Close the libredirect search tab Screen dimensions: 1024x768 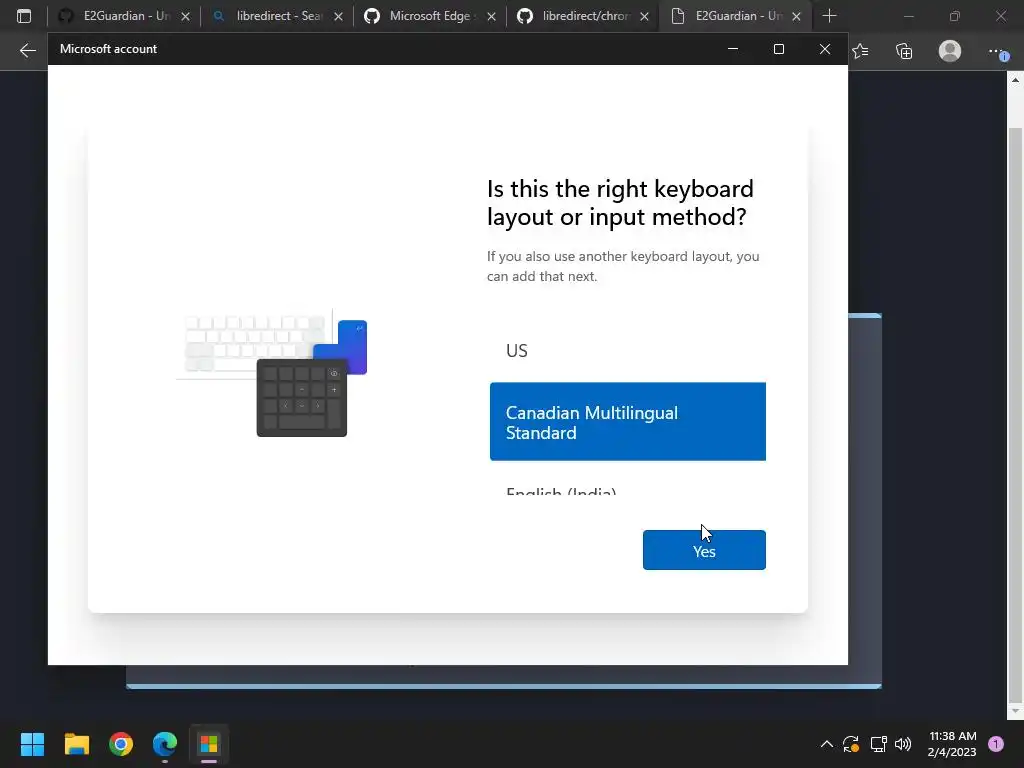point(338,17)
